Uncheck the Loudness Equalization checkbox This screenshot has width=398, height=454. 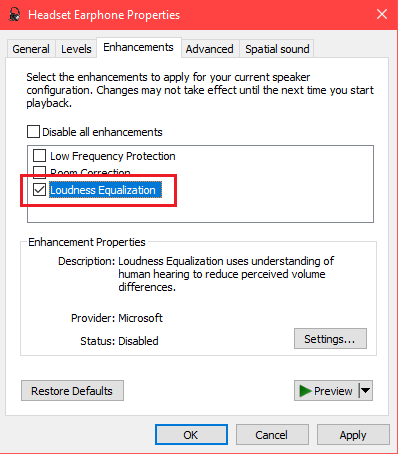click(39, 190)
